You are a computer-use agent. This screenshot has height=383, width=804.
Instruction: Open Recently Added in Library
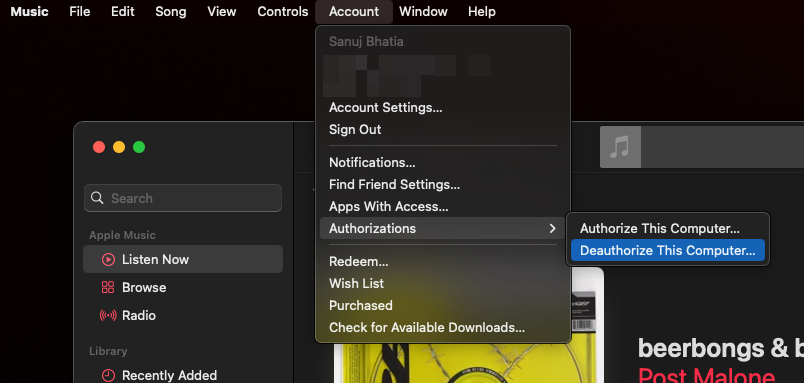183,375
